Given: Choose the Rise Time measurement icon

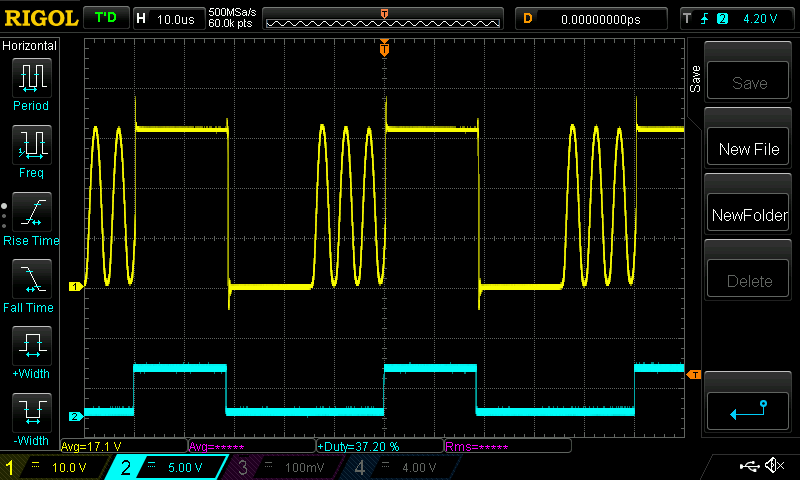Looking at the screenshot, I should (31, 212).
